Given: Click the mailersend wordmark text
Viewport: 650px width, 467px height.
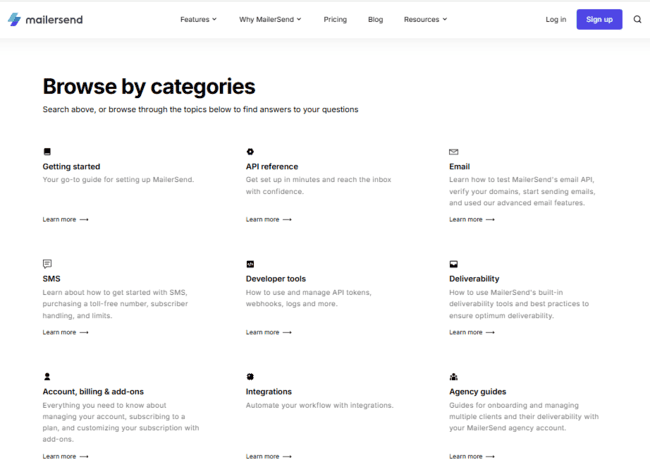Looking at the screenshot, I should [x=54, y=19].
